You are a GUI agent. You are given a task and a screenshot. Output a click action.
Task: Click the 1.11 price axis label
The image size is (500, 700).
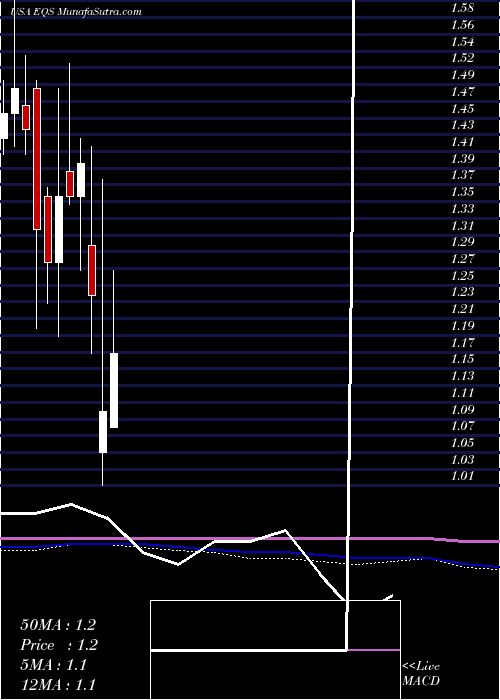462,392
